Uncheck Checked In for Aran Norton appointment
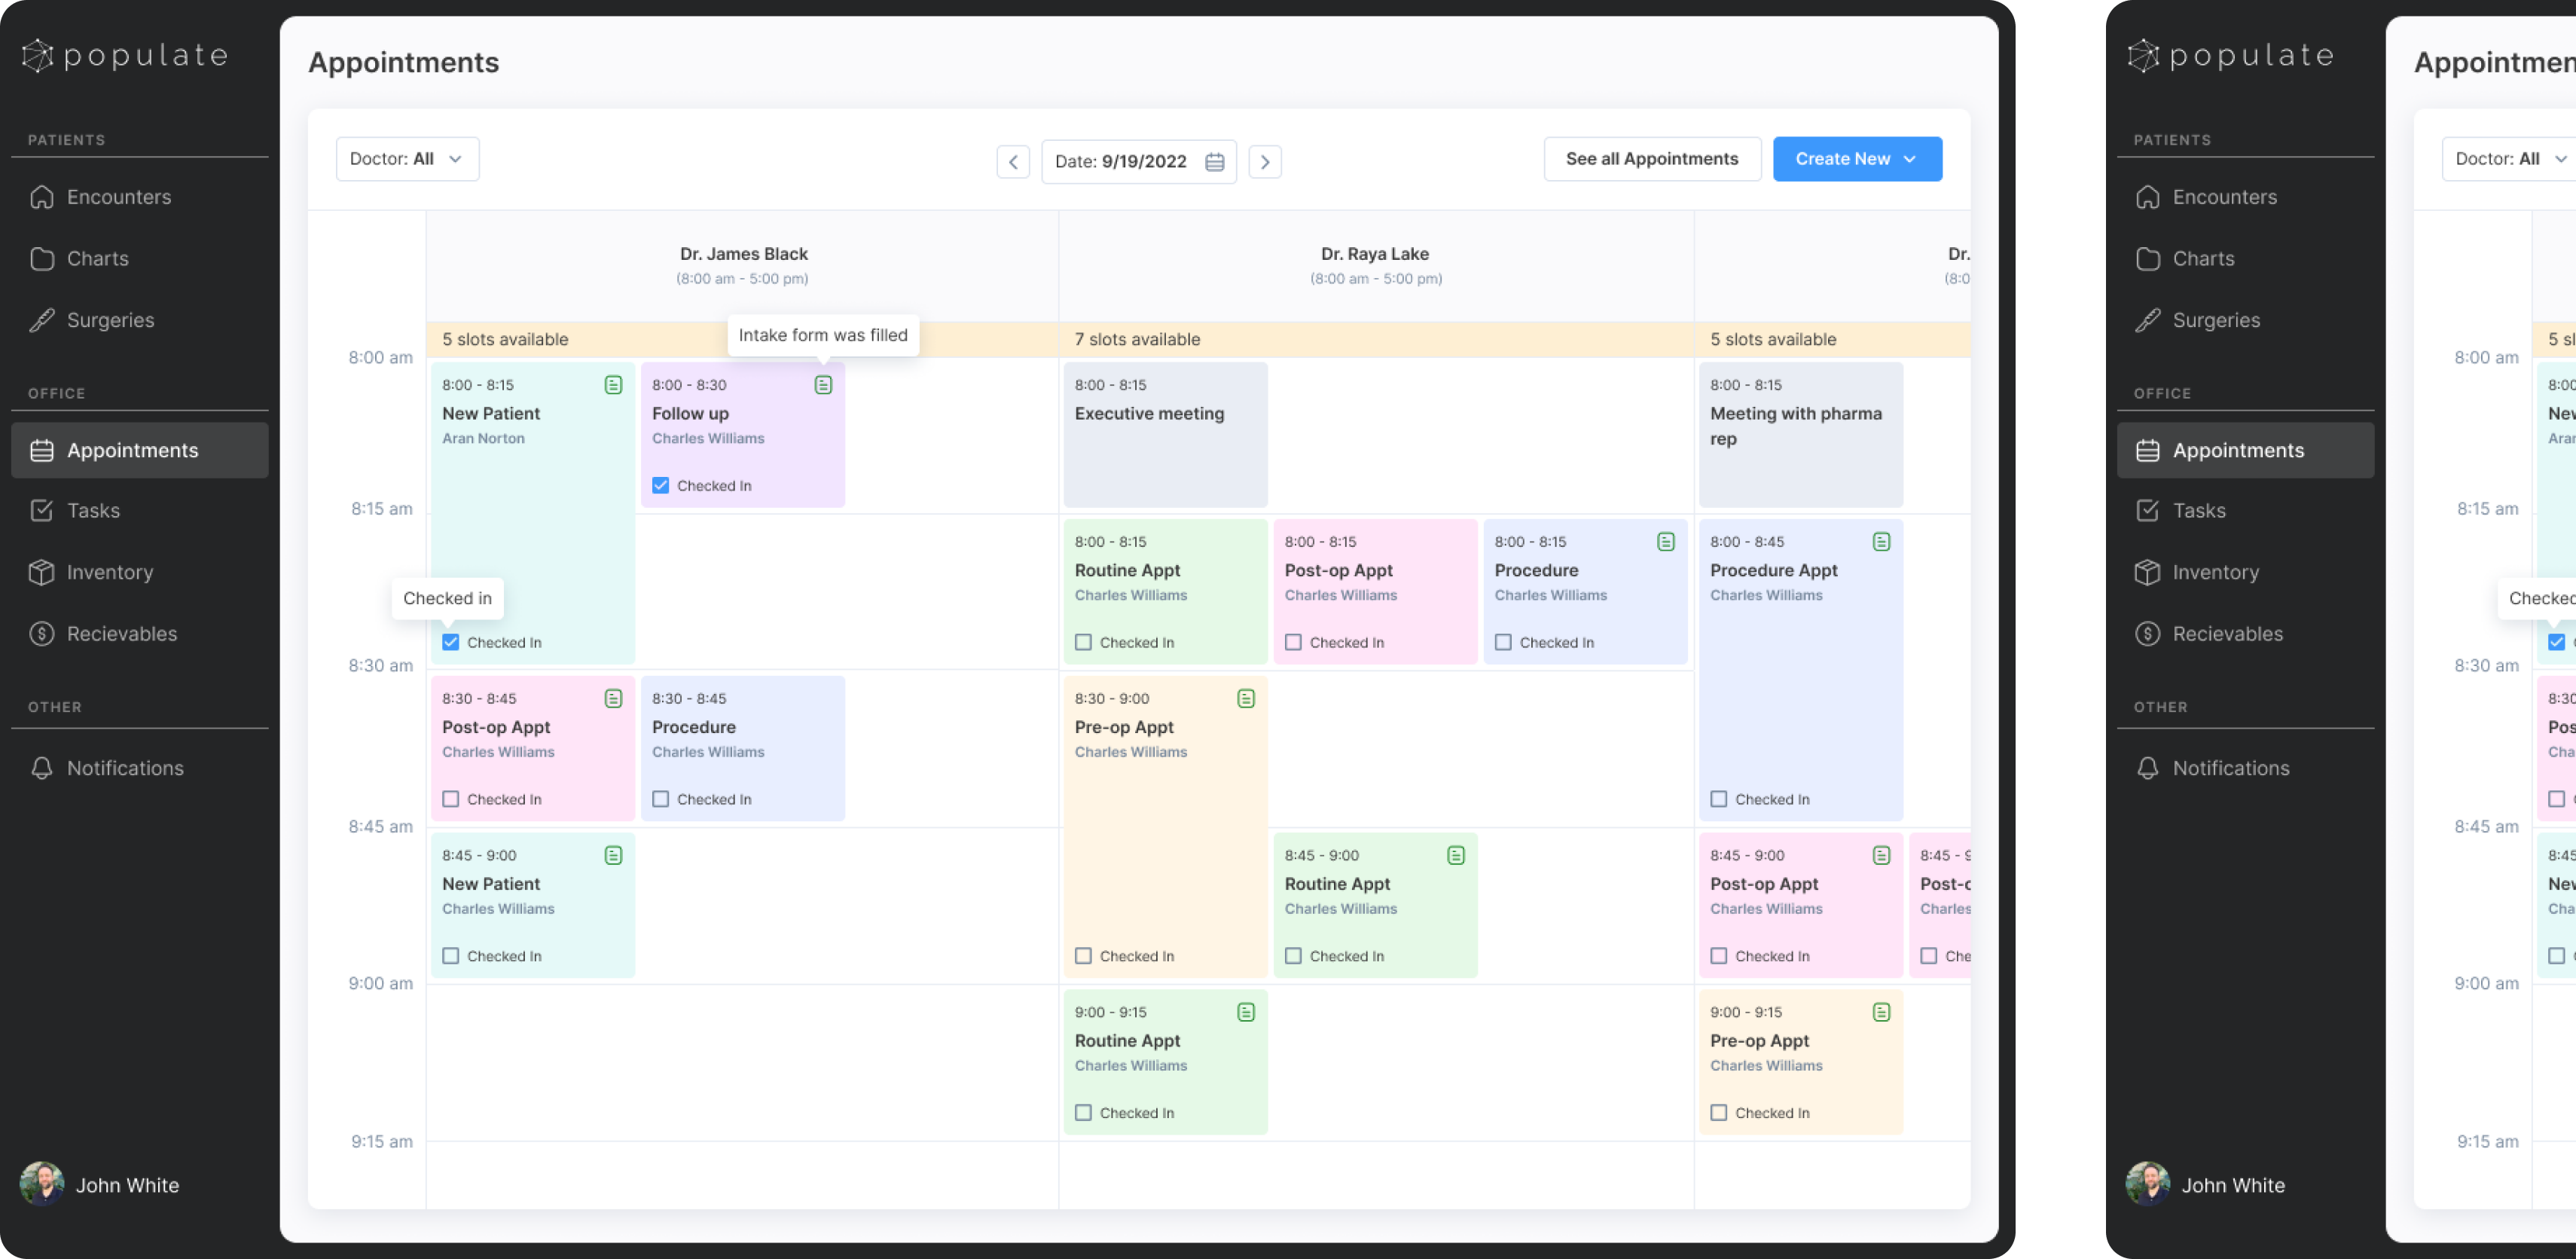2576x1259 pixels. coord(451,642)
